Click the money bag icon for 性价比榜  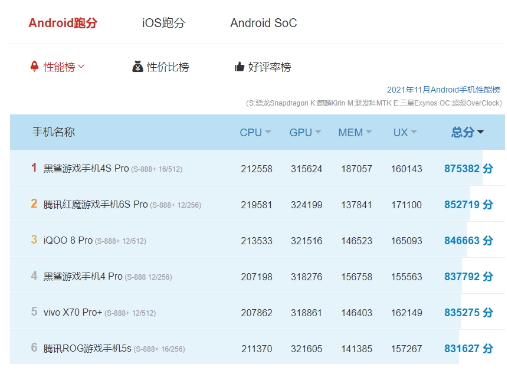point(137,67)
